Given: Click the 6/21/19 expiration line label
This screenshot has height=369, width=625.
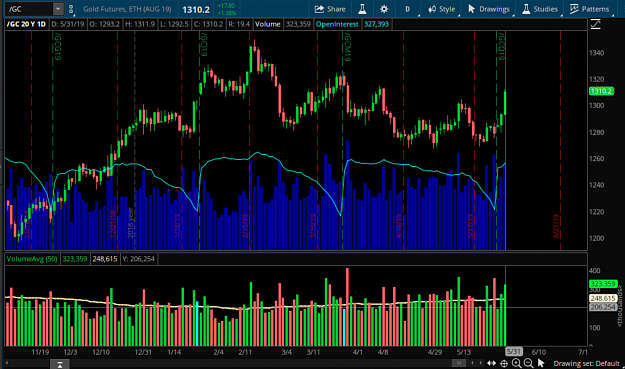Looking at the screenshot, I should (556, 226).
